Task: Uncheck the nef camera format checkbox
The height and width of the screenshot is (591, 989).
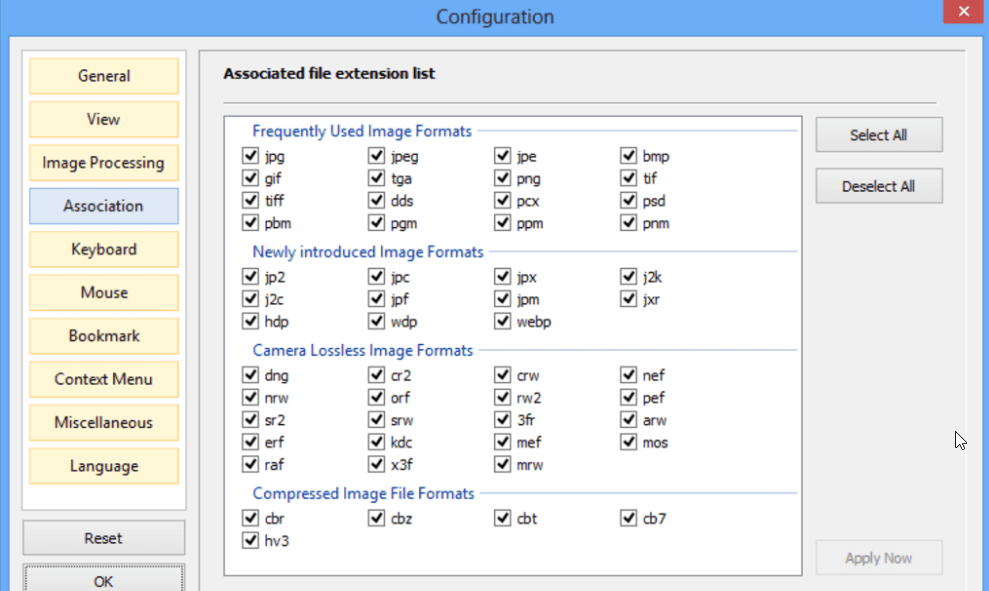Action: point(628,375)
